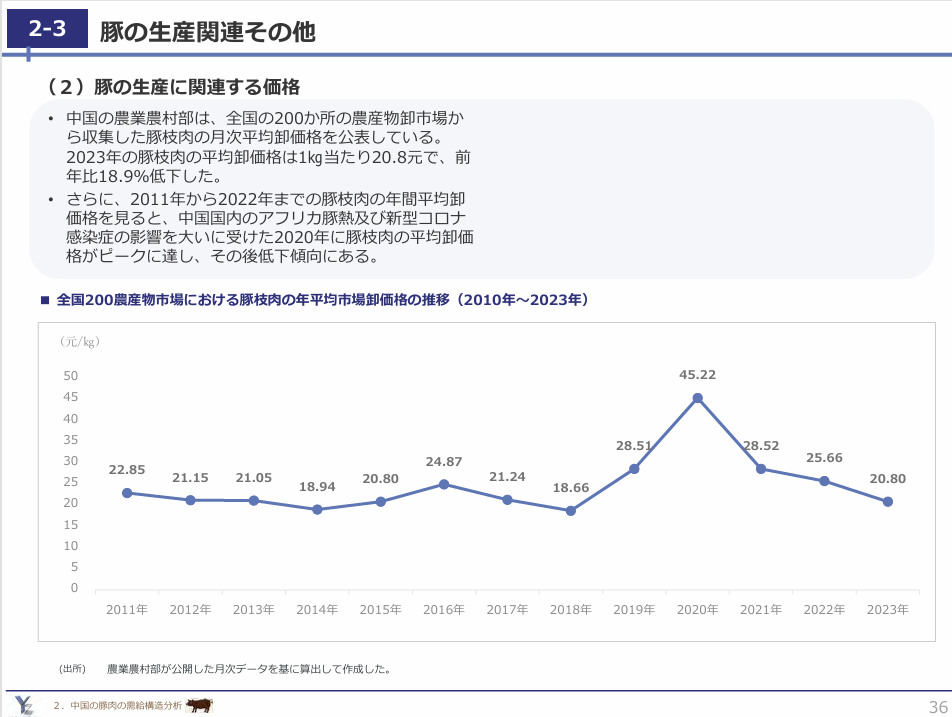Image resolution: width=952 pixels, height=717 pixels.
Task: Click the 2023年 data point on the line
Action: (888, 501)
